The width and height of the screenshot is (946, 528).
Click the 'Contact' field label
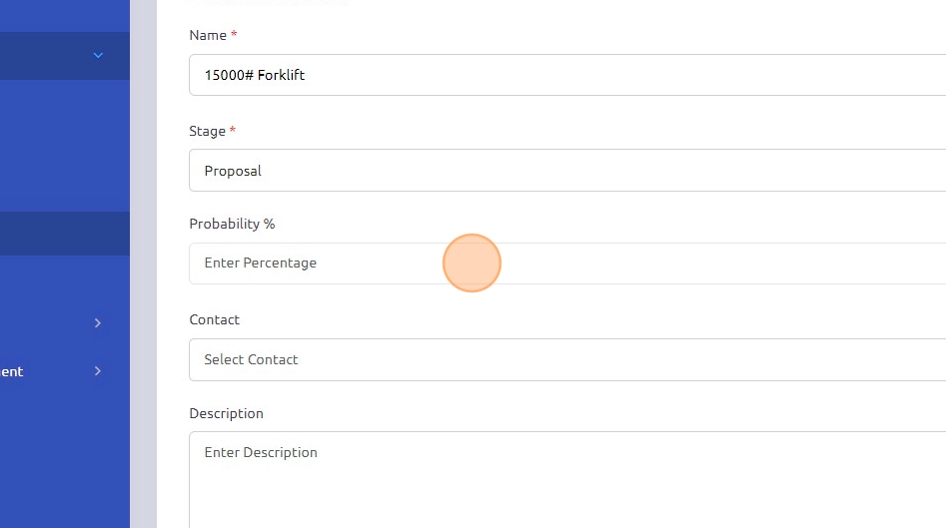coord(214,320)
